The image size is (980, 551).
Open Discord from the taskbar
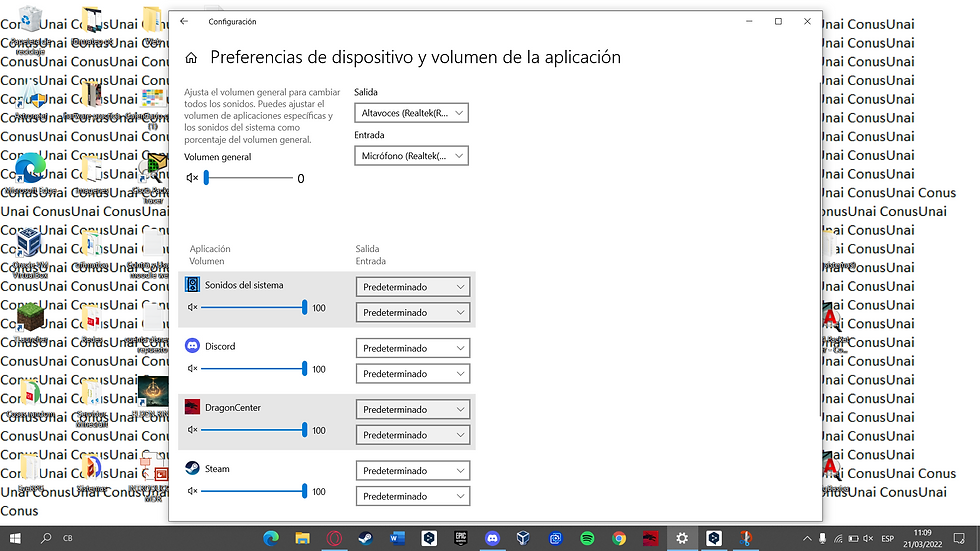(x=492, y=538)
